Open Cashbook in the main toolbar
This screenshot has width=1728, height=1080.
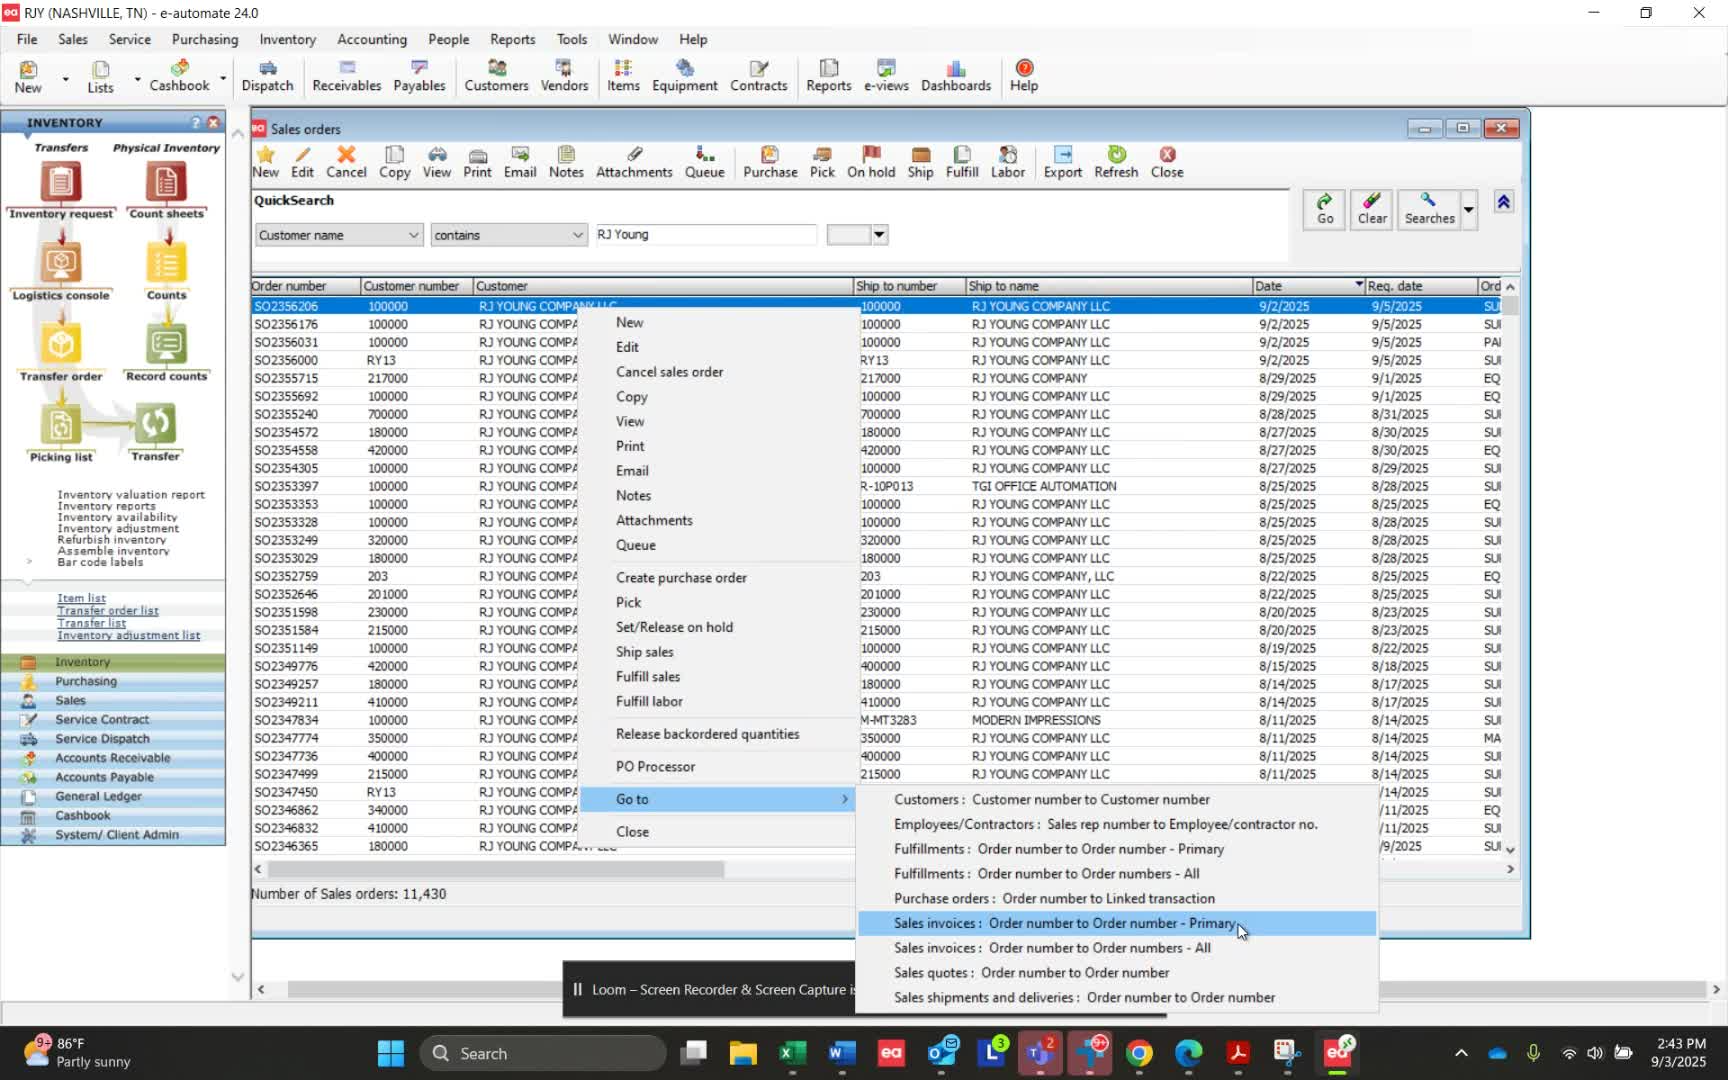[180, 76]
